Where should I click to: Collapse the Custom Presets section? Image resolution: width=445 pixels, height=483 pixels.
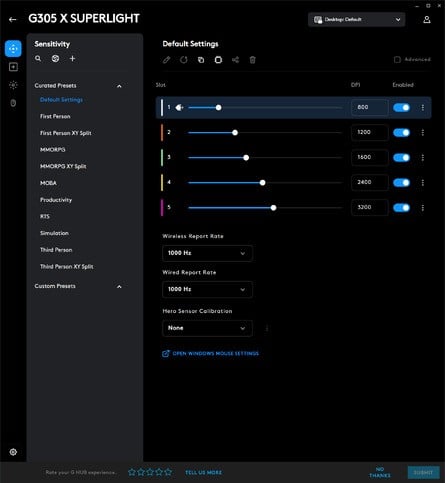[119, 286]
